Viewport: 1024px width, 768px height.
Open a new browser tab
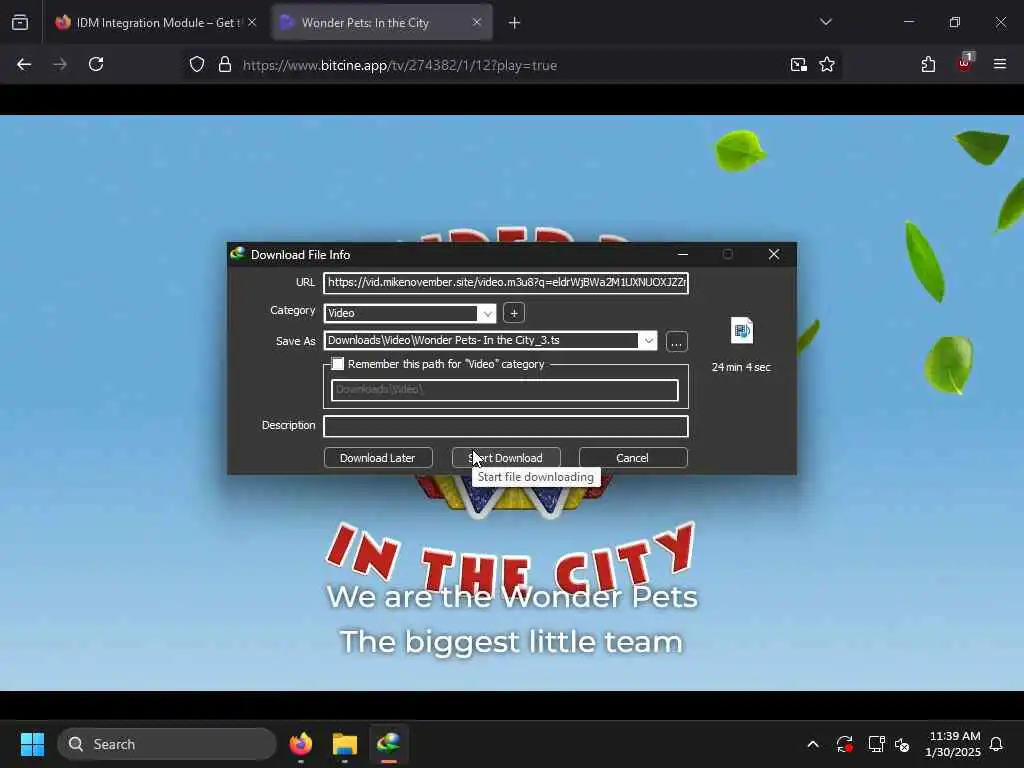coord(514,23)
